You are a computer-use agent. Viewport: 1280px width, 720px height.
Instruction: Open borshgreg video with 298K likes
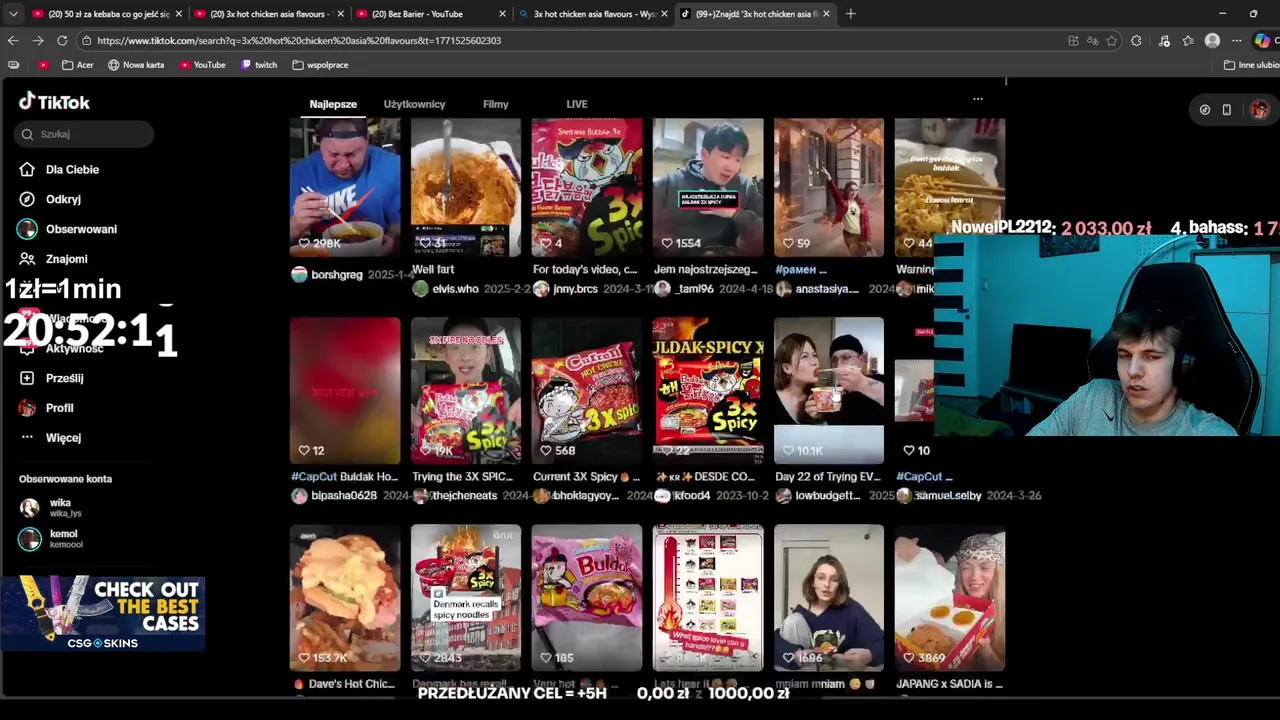coord(345,187)
